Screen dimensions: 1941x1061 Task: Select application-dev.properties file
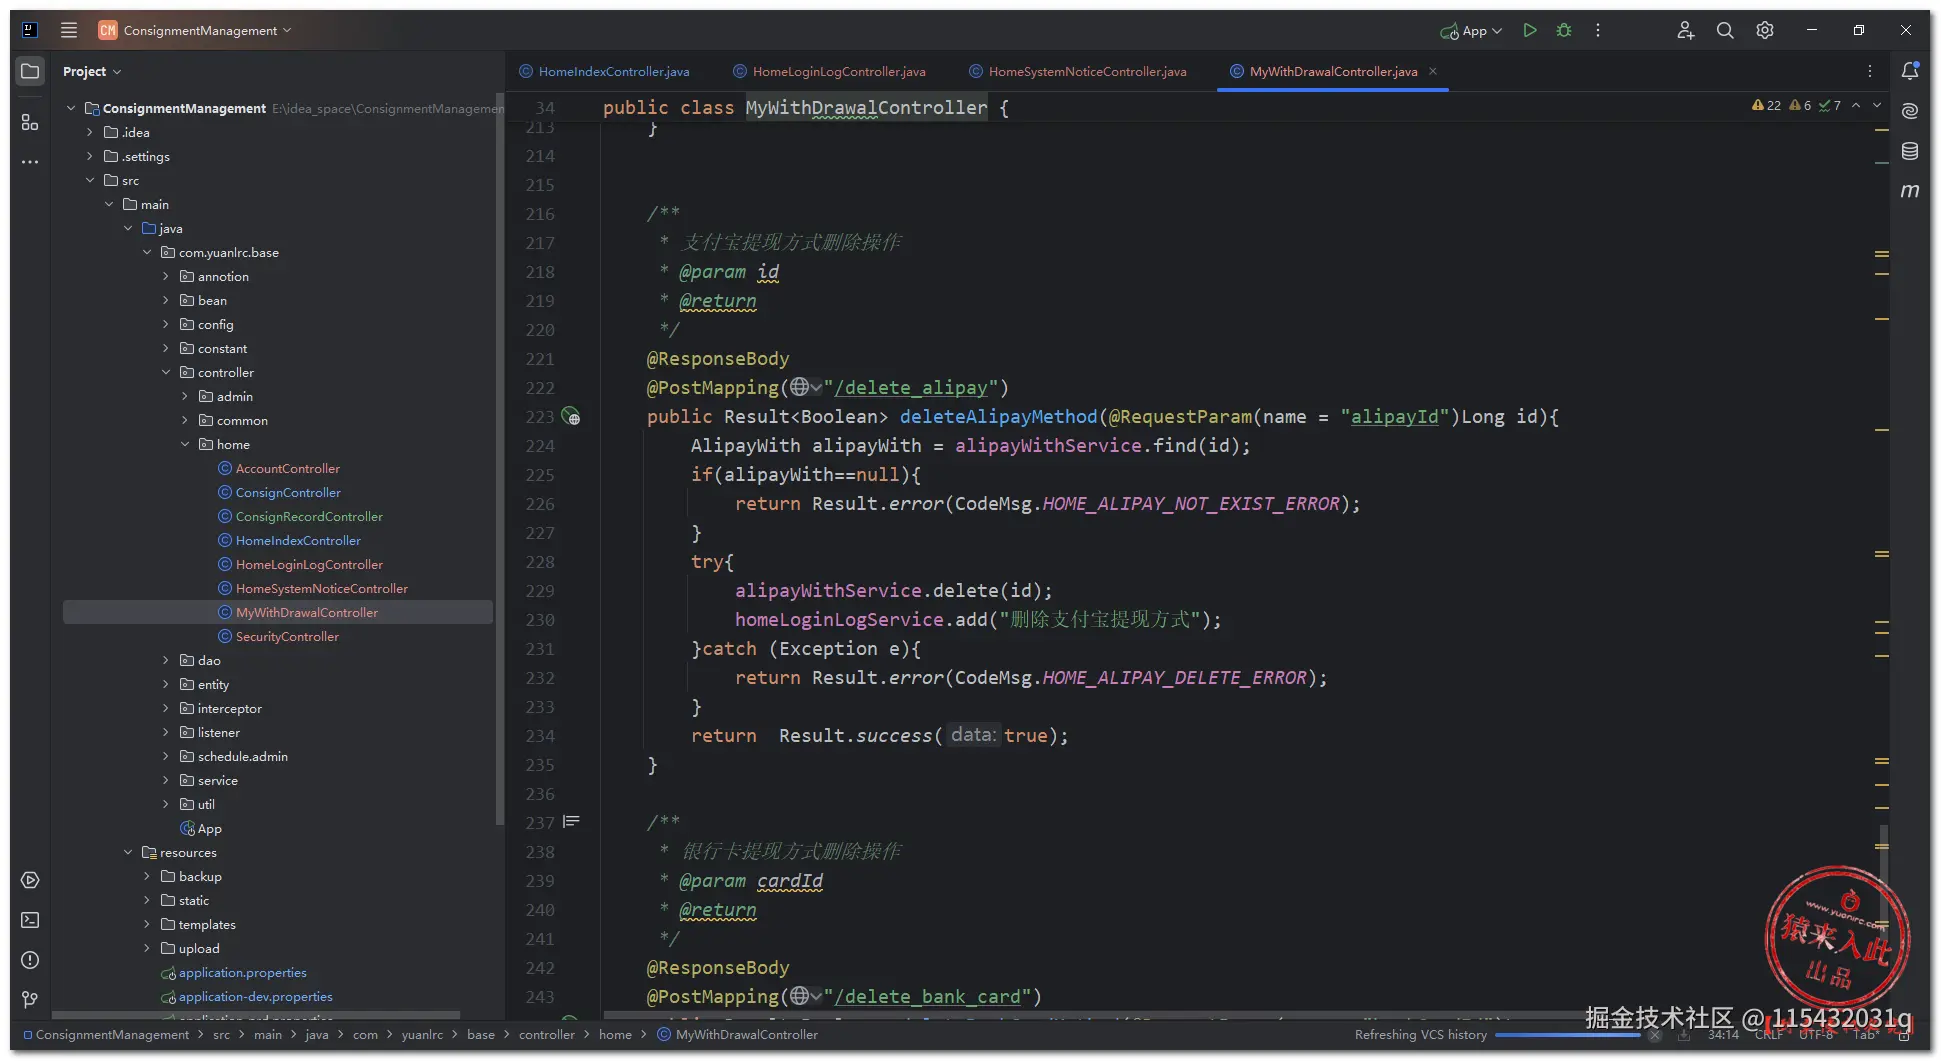[255, 996]
